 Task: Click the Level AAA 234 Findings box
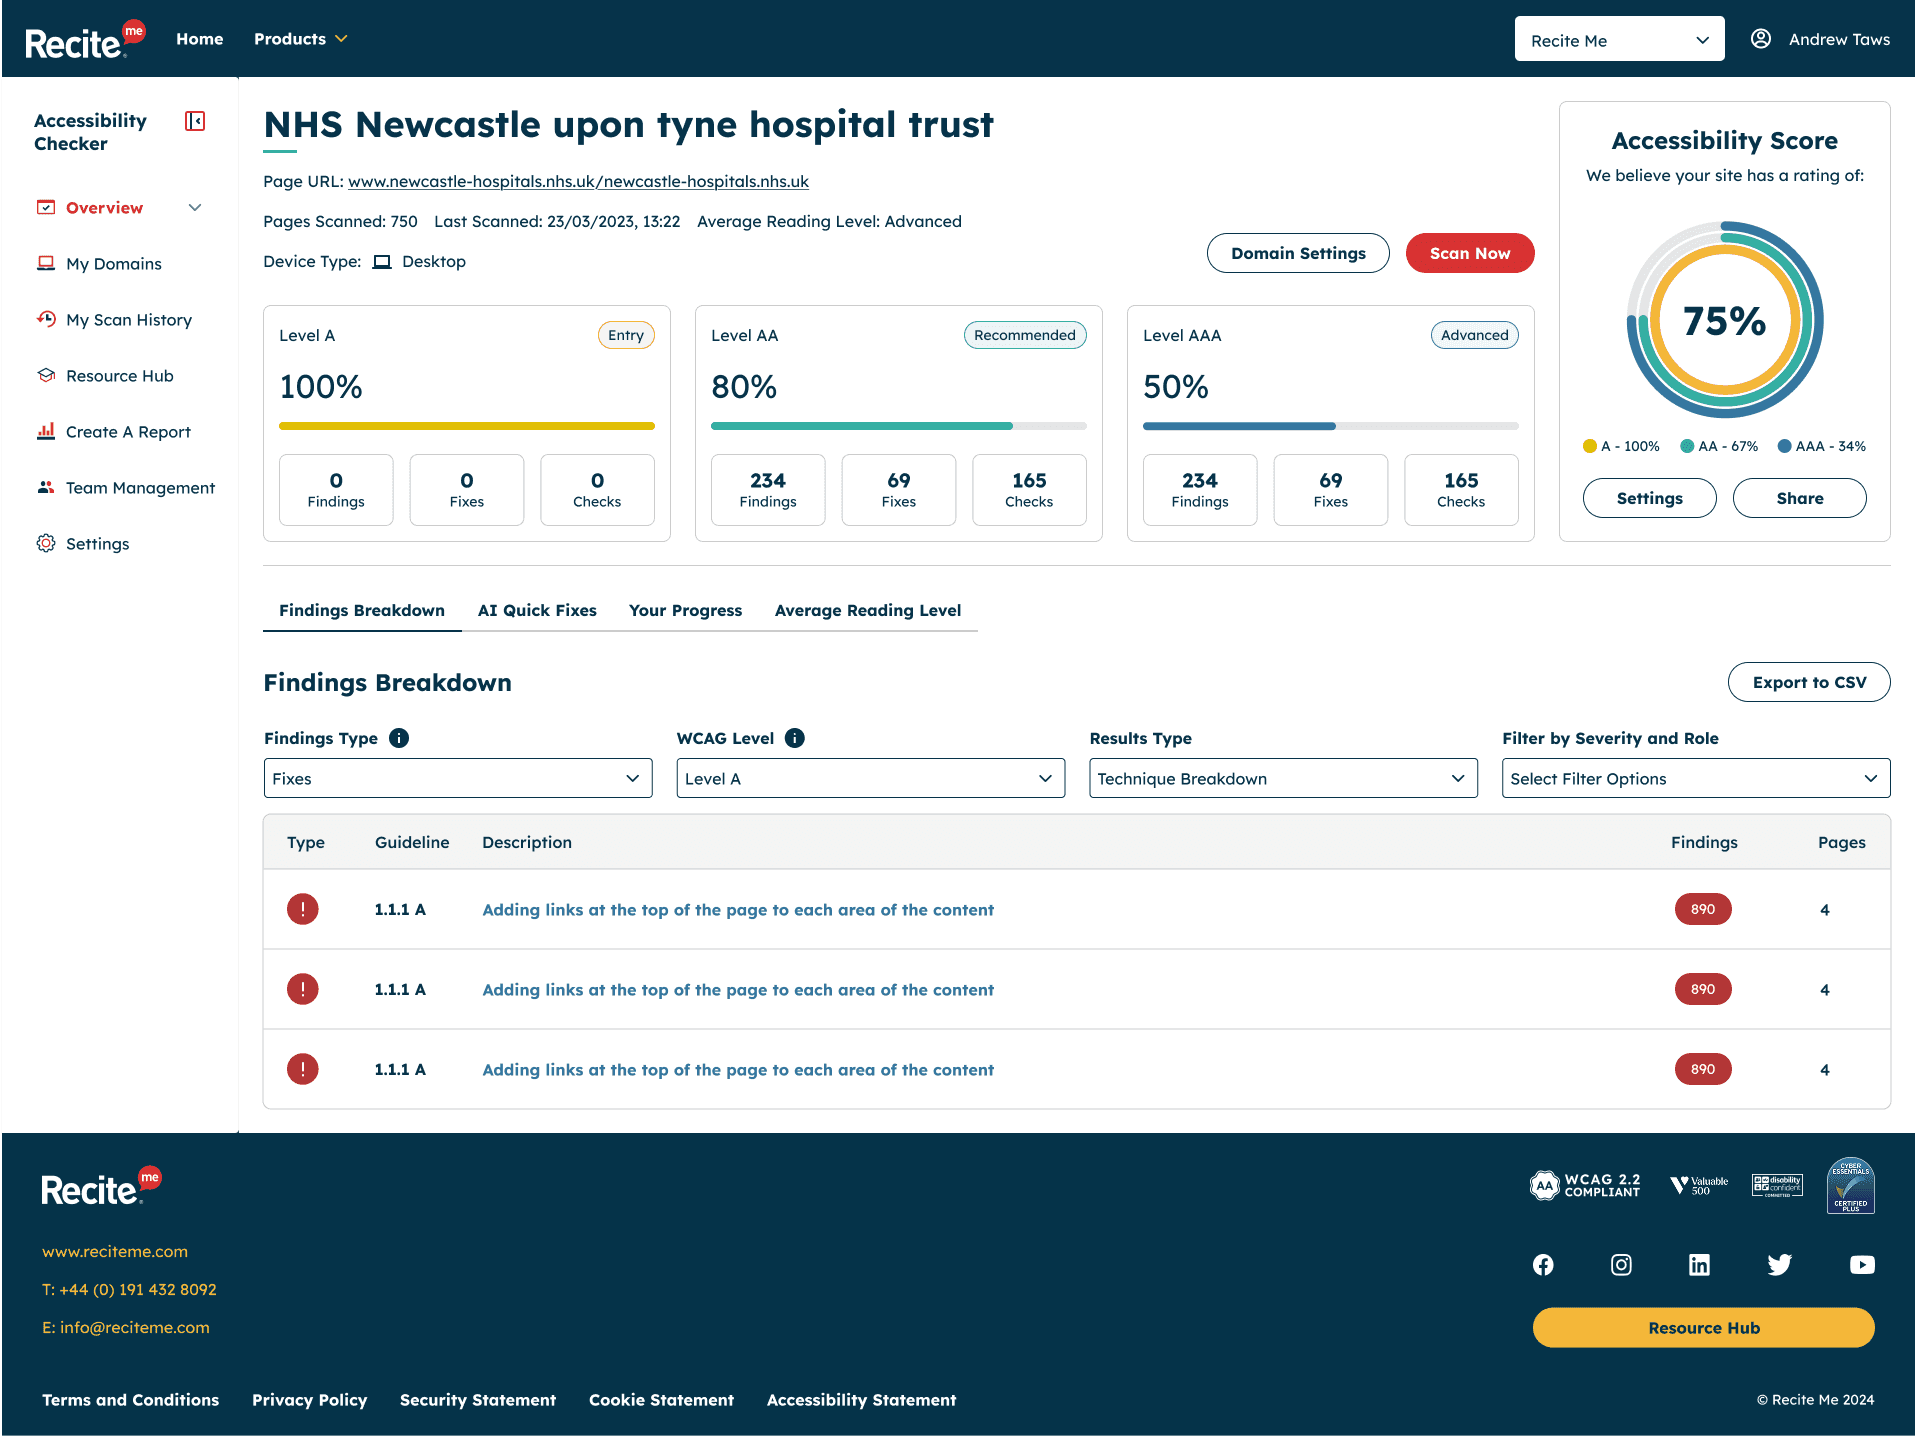tap(1200, 490)
